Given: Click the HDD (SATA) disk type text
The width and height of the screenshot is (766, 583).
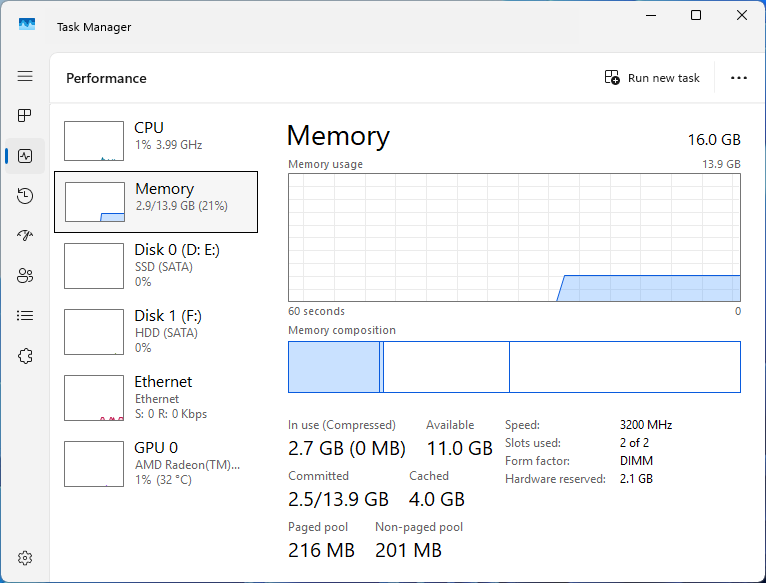Looking at the screenshot, I should 166,333.
